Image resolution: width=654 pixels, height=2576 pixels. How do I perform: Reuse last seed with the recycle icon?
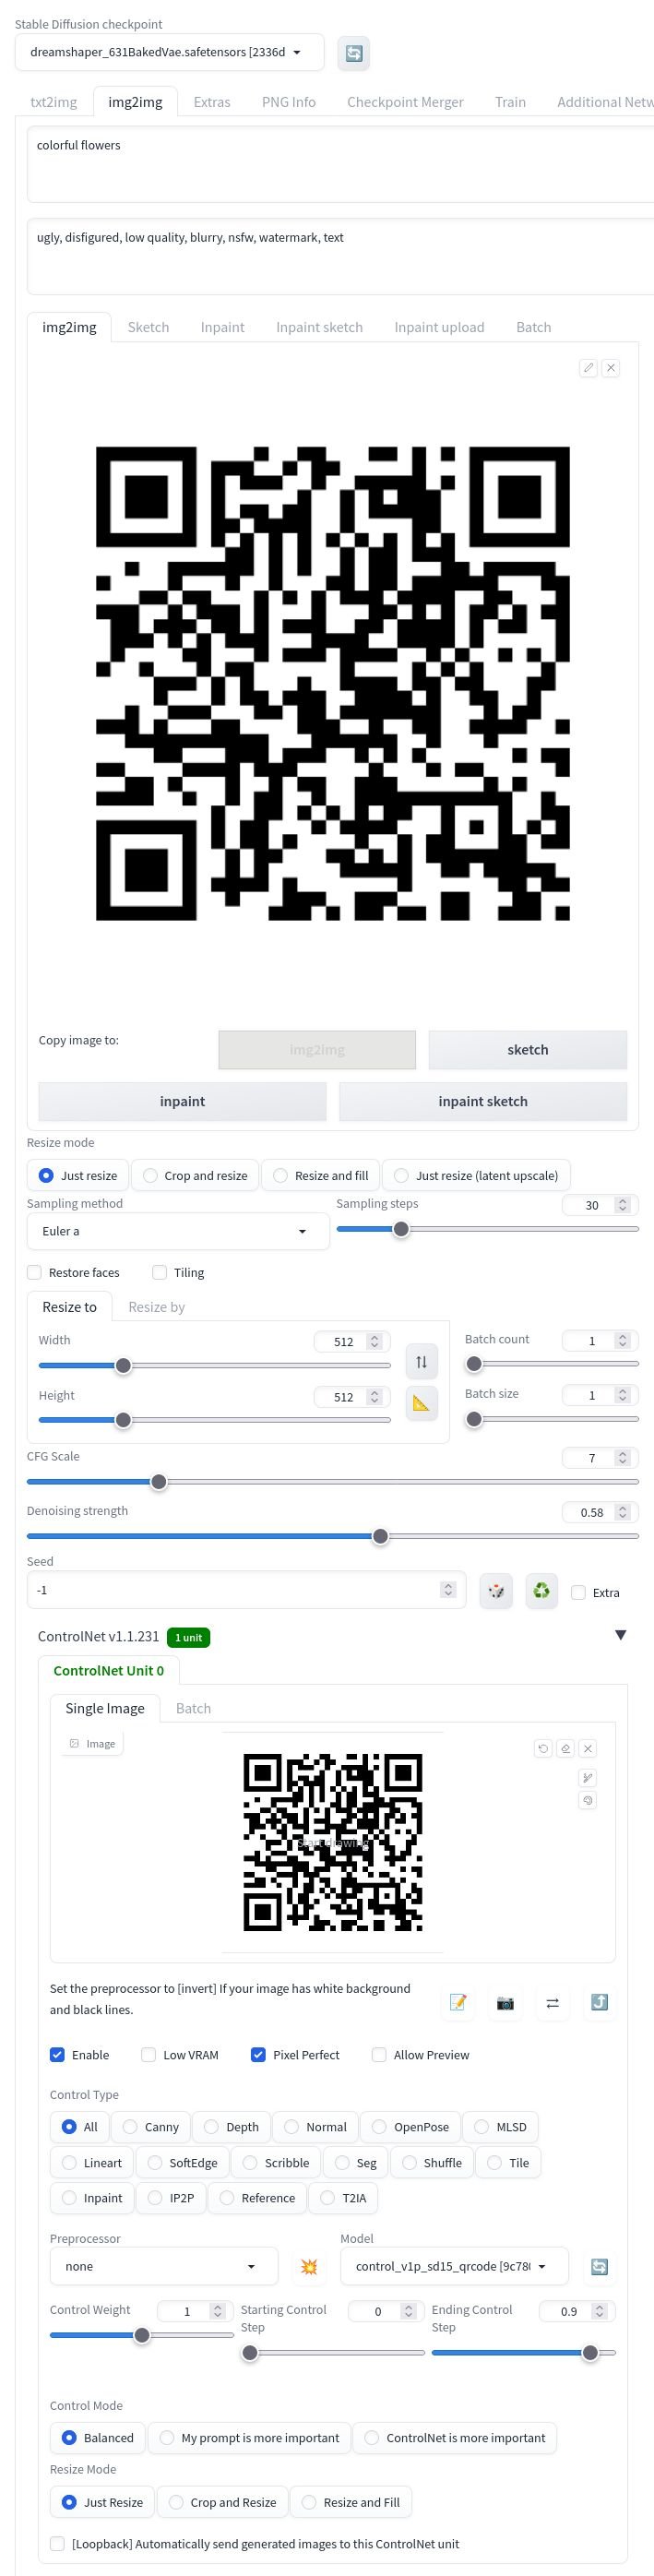tap(541, 1590)
